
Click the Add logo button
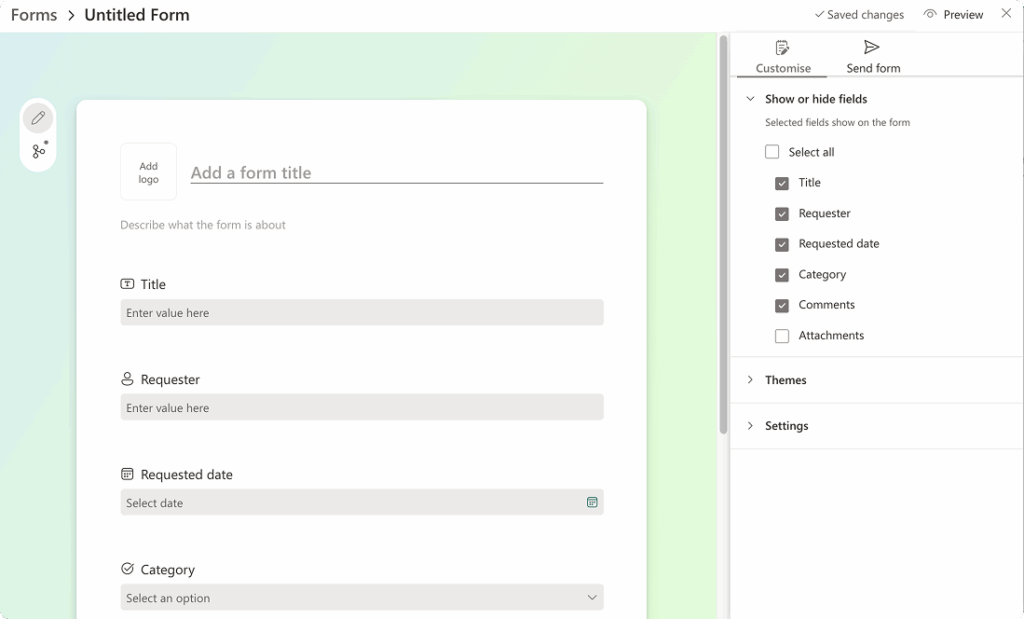[147, 171]
